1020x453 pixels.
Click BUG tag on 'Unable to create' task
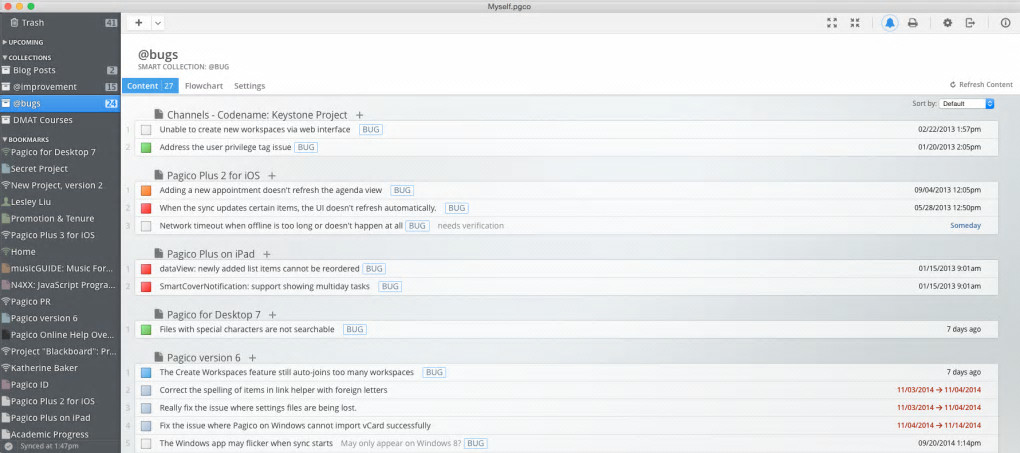371,130
